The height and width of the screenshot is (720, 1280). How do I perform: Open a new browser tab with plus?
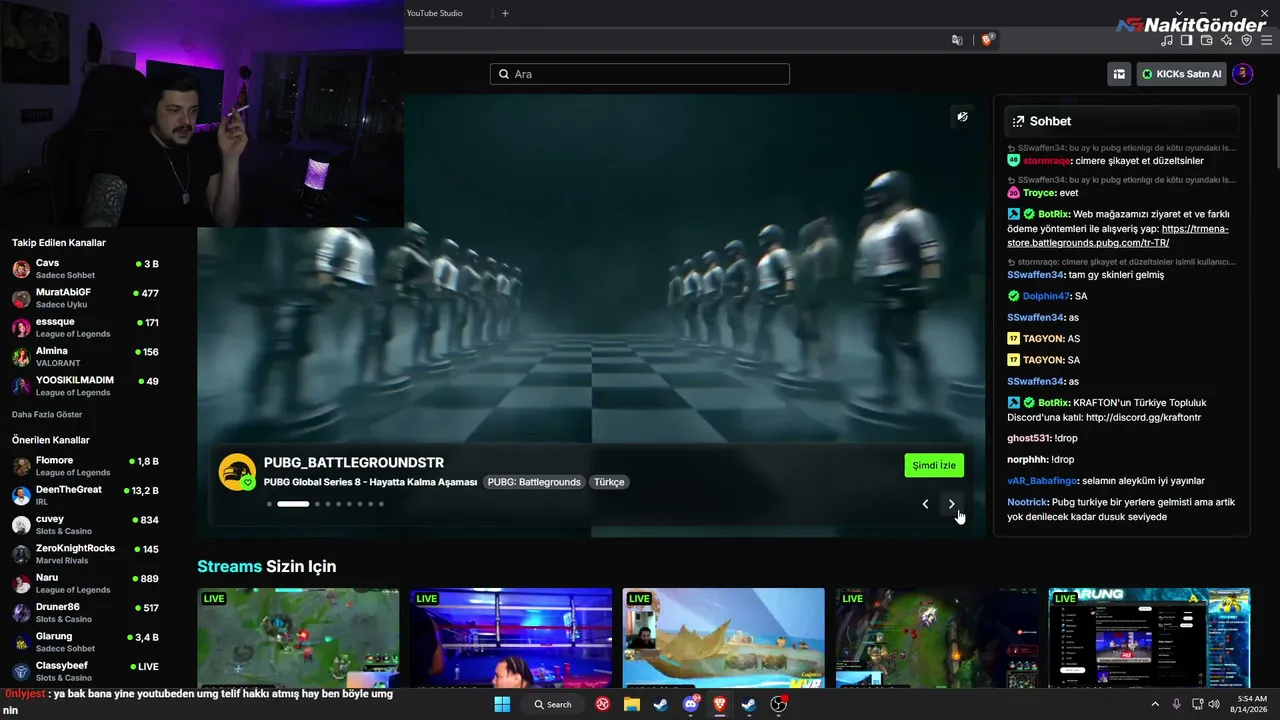505,13
